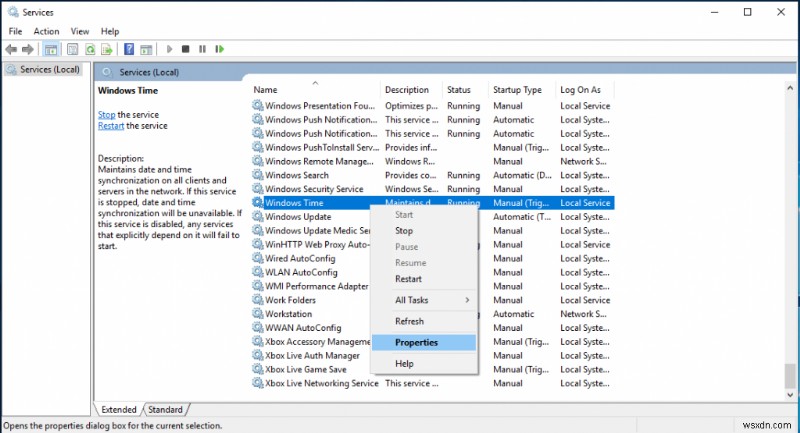The image size is (800, 433).
Task: Select Properties in the context menu
Action: [424, 342]
